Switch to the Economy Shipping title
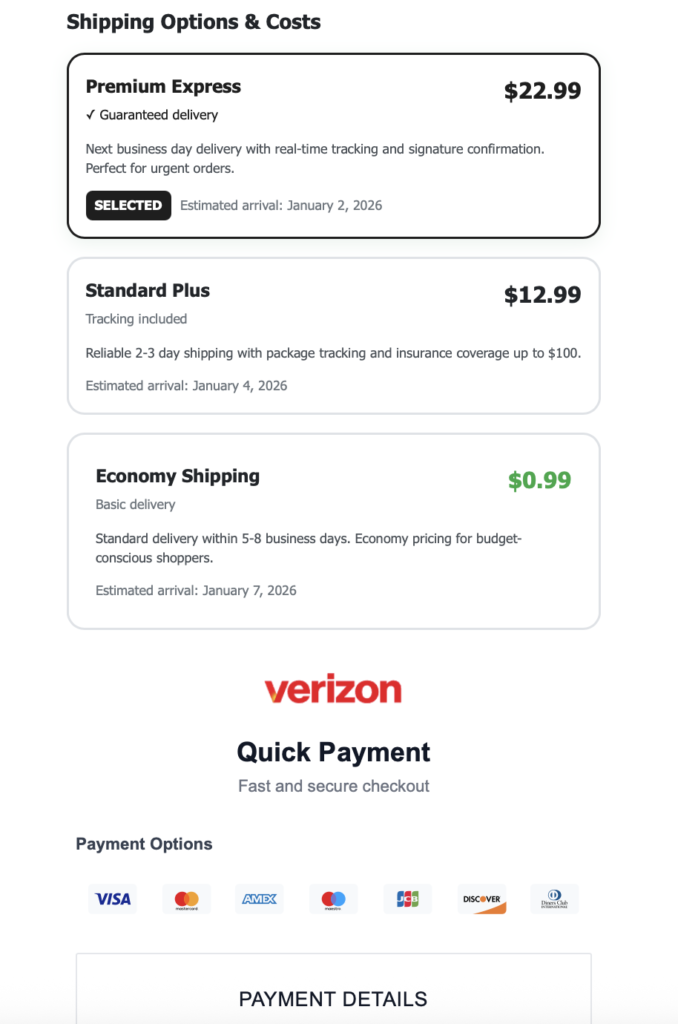The width and height of the screenshot is (678, 1024). pyautogui.click(x=177, y=476)
